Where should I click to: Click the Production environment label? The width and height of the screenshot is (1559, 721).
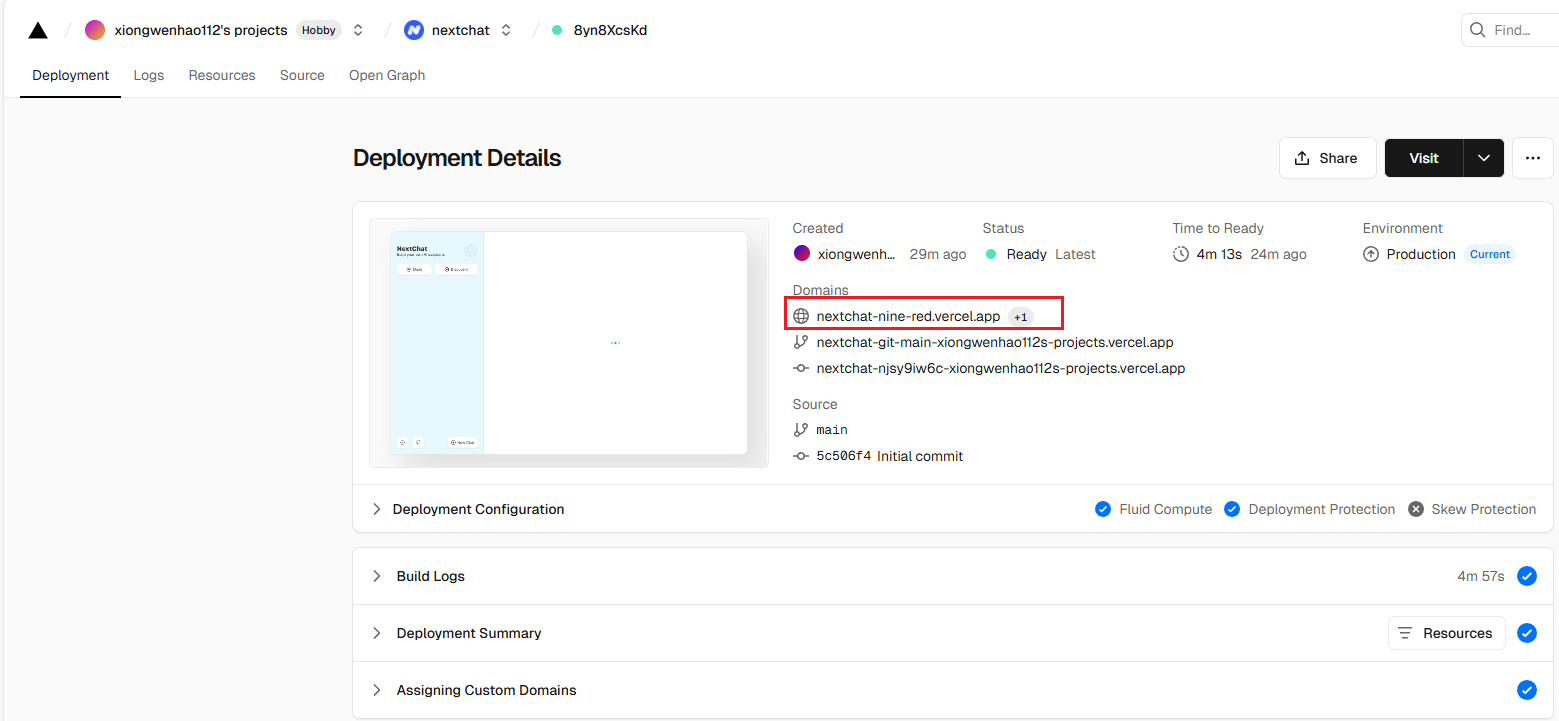point(1421,254)
